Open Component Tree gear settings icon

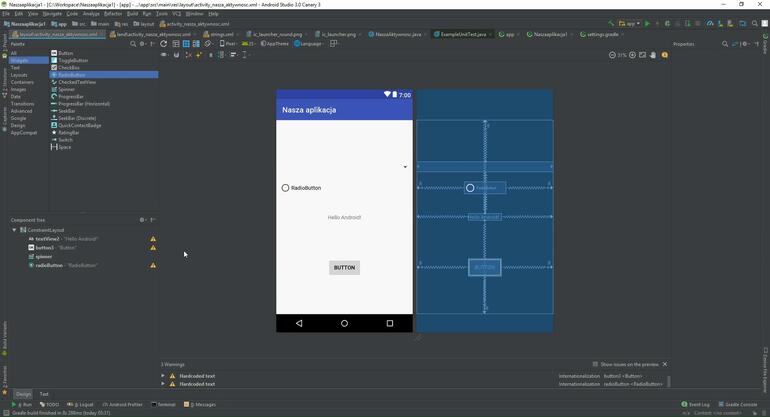click(x=142, y=220)
